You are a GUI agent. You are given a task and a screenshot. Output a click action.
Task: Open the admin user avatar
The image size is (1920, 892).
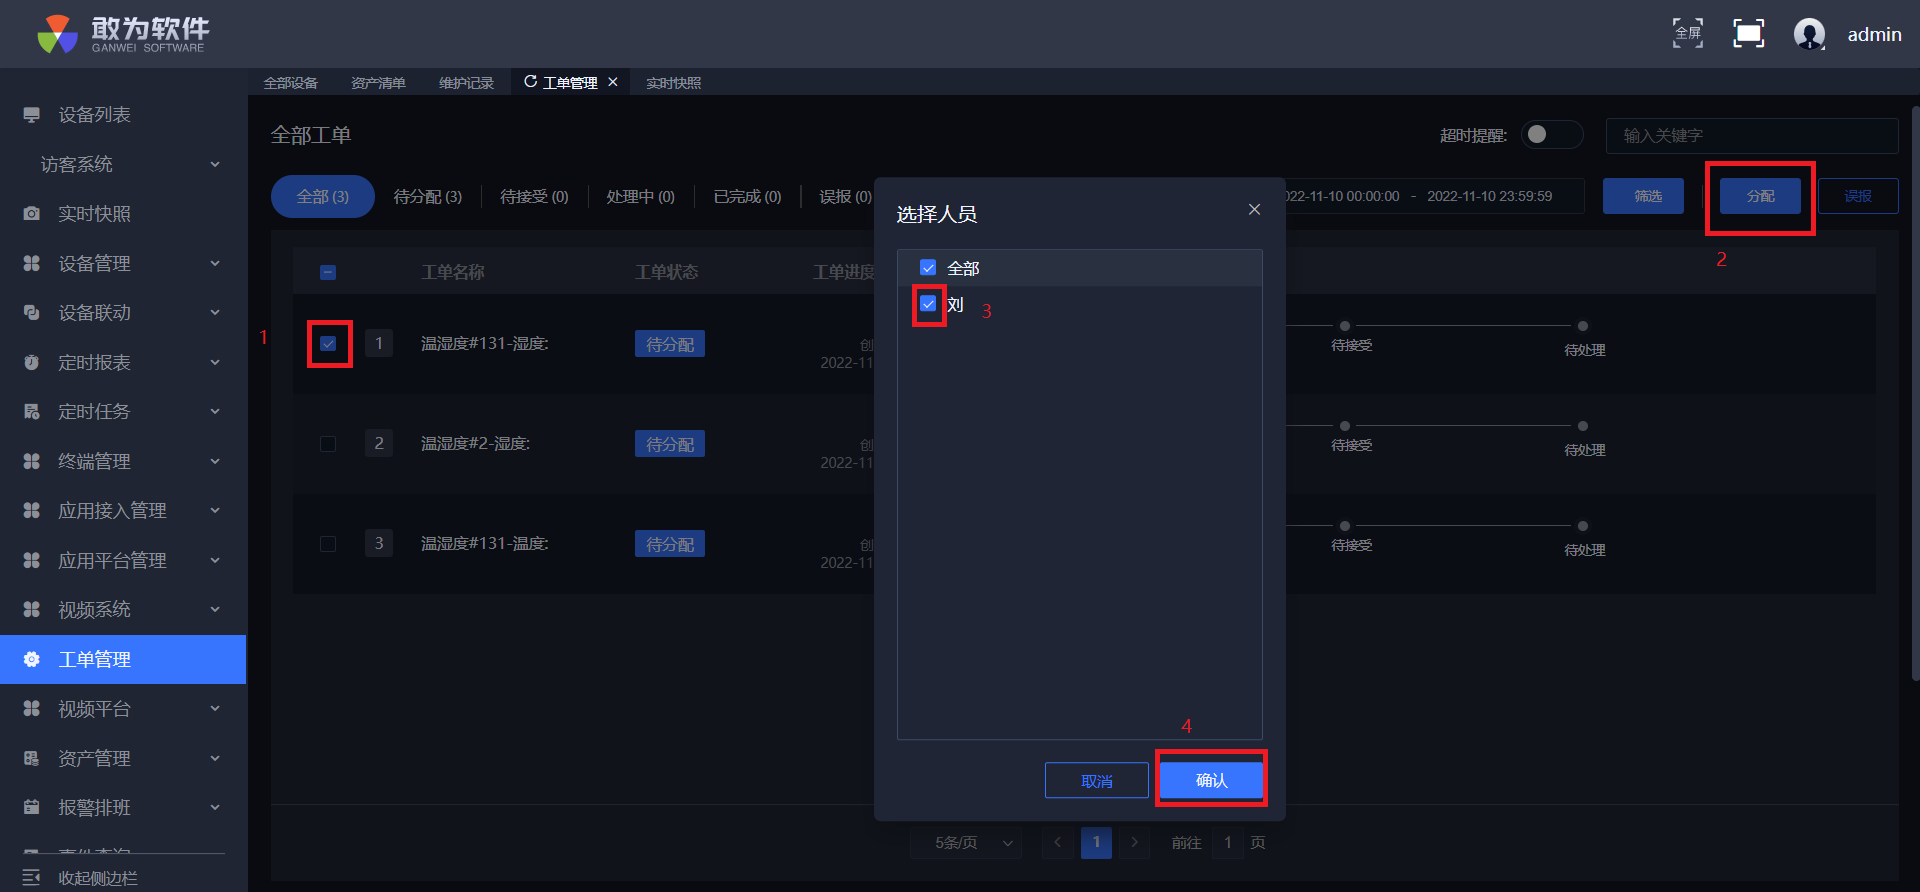[x=1809, y=34]
